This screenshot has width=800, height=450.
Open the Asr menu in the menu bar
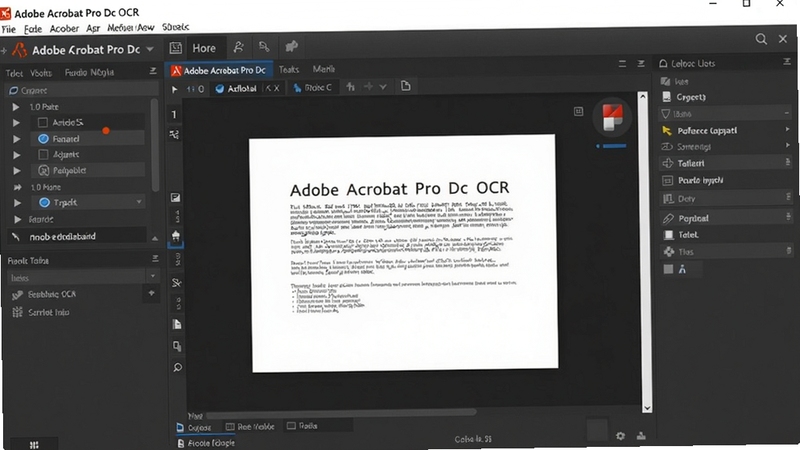[x=93, y=29]
